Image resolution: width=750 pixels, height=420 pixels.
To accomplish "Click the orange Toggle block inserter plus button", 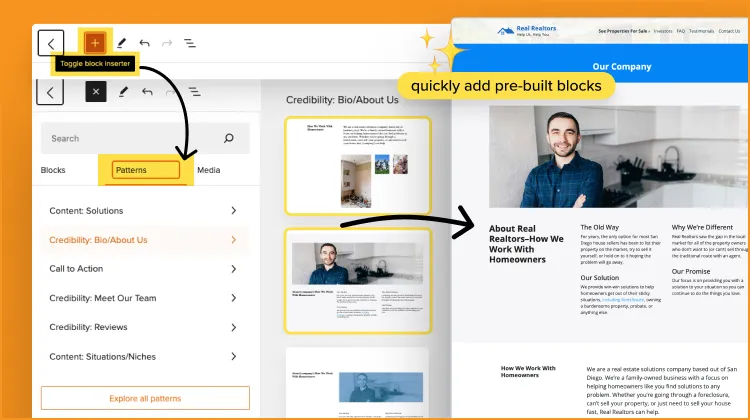I will pos(94,43).
